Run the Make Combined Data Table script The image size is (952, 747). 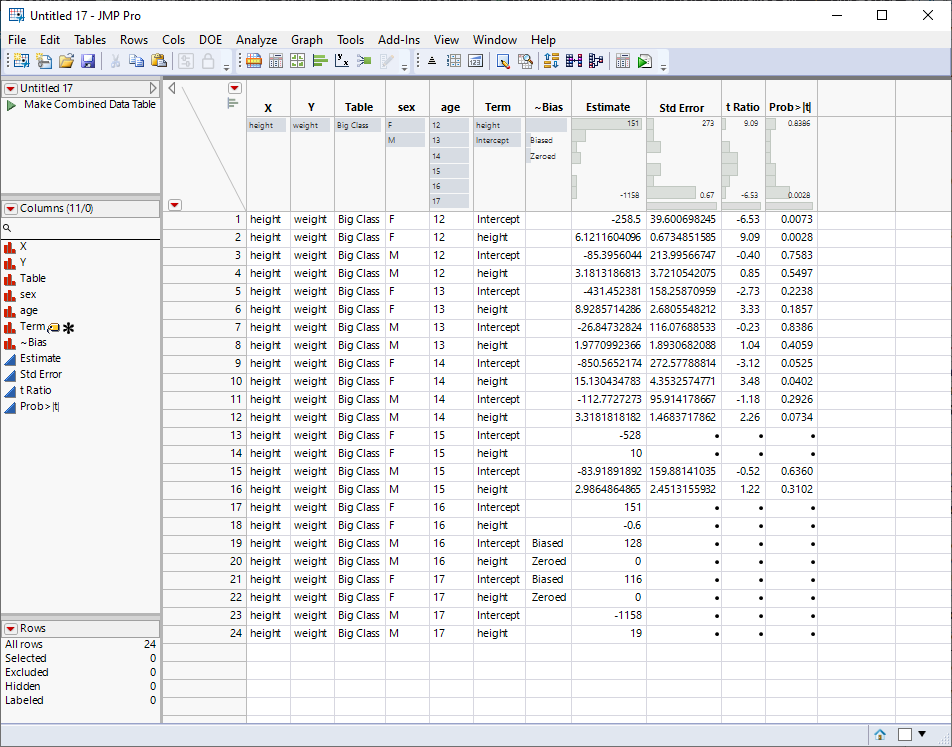click(x=89, y=104)
